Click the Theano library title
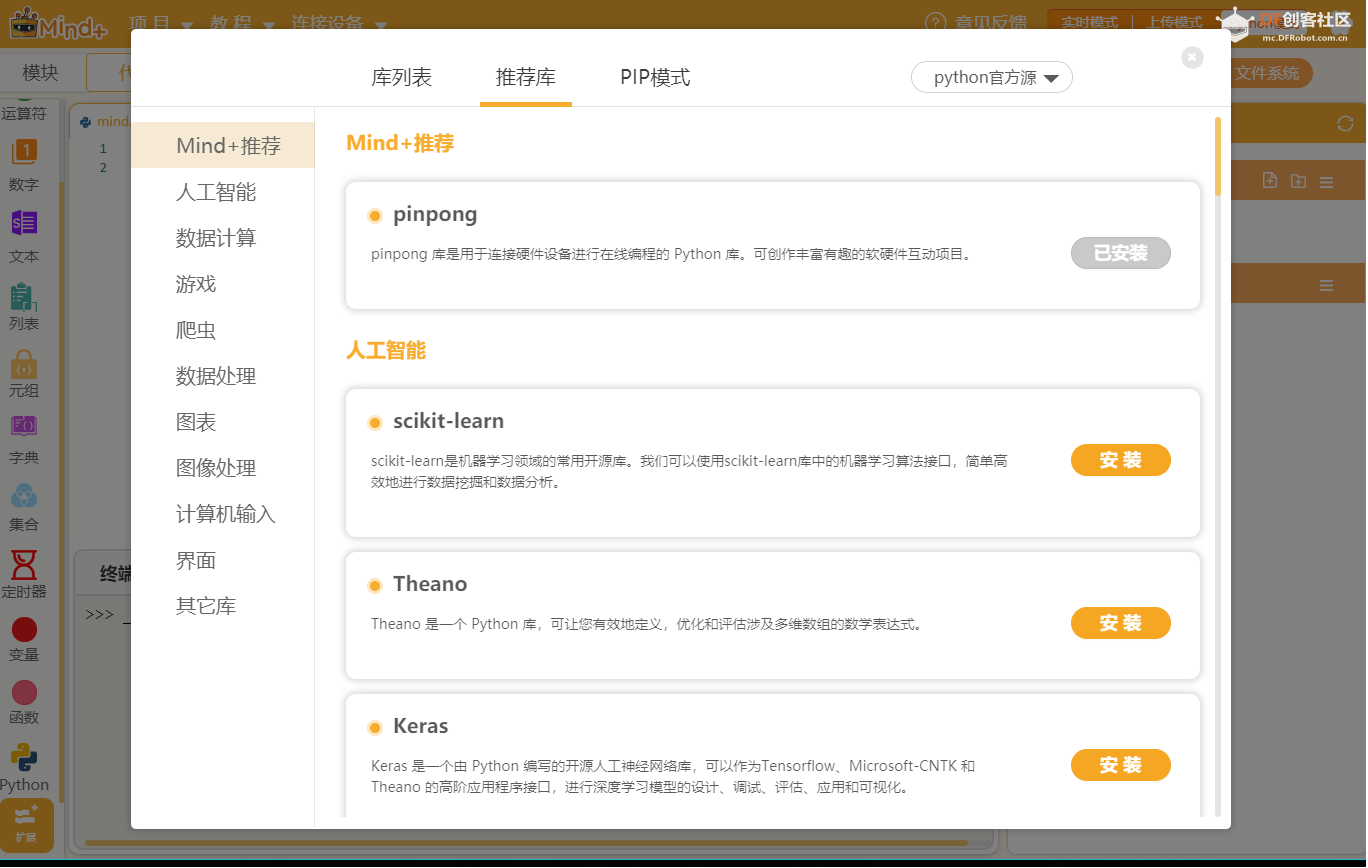The height and width of the screenshot is (868, 1368). [430, 584]
